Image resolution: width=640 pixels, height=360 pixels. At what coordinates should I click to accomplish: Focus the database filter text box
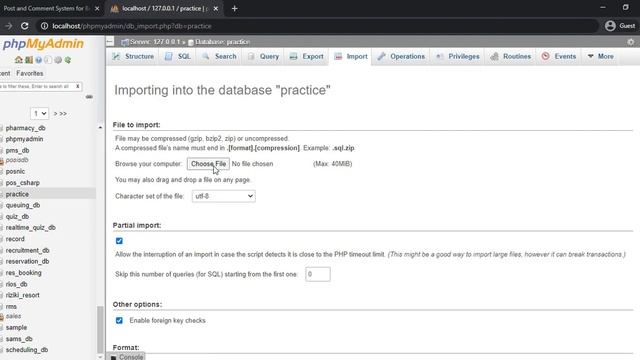point(37,87)
